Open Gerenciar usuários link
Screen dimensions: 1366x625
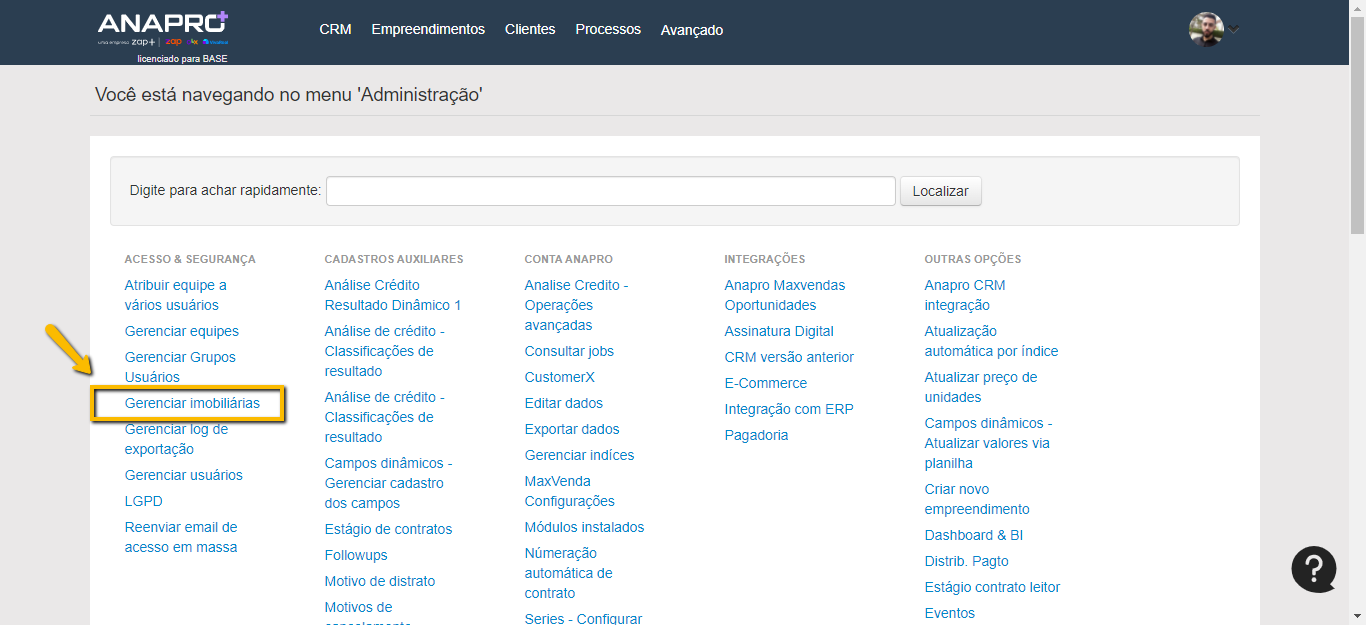tap(183, 475)
